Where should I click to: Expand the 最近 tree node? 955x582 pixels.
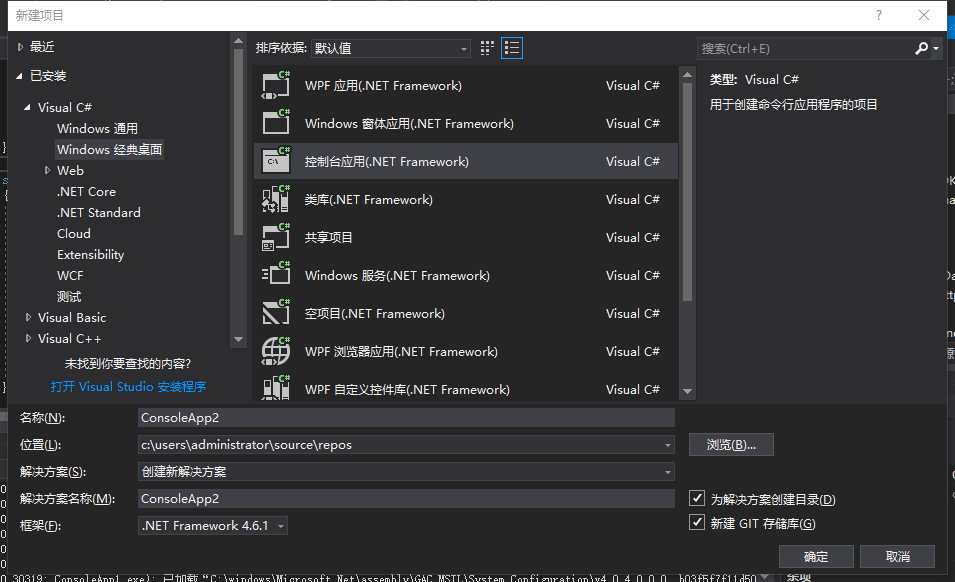[x=20, y=47]
